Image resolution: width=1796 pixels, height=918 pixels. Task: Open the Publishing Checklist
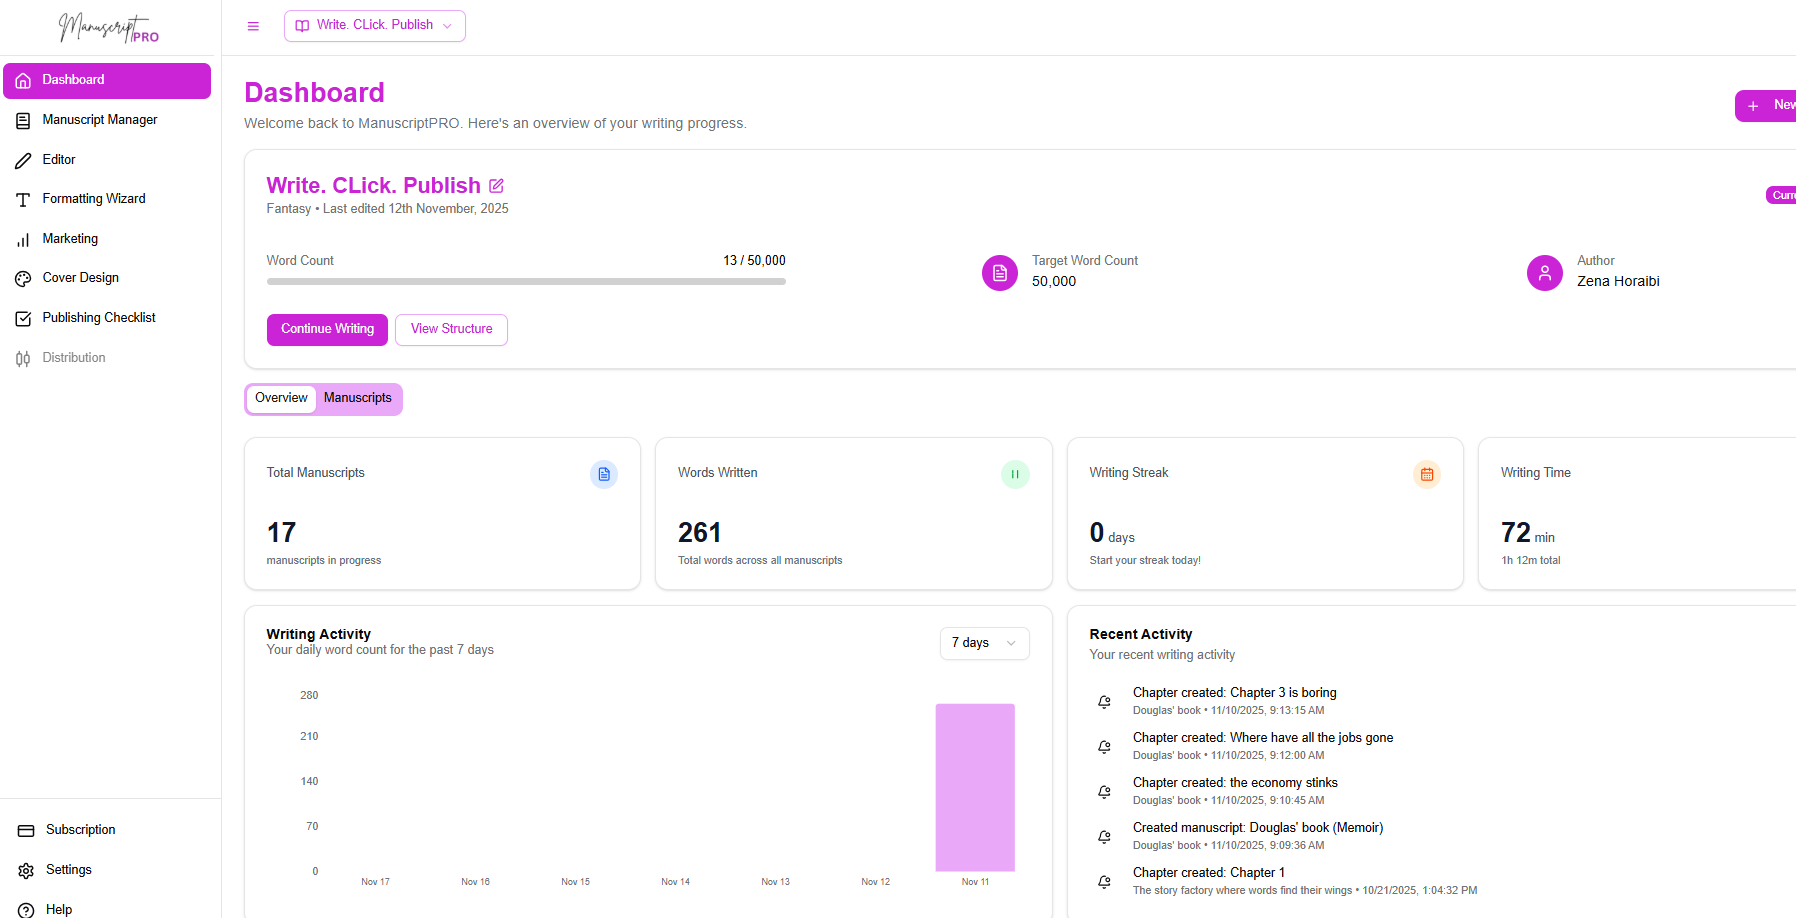click(99, 317)
